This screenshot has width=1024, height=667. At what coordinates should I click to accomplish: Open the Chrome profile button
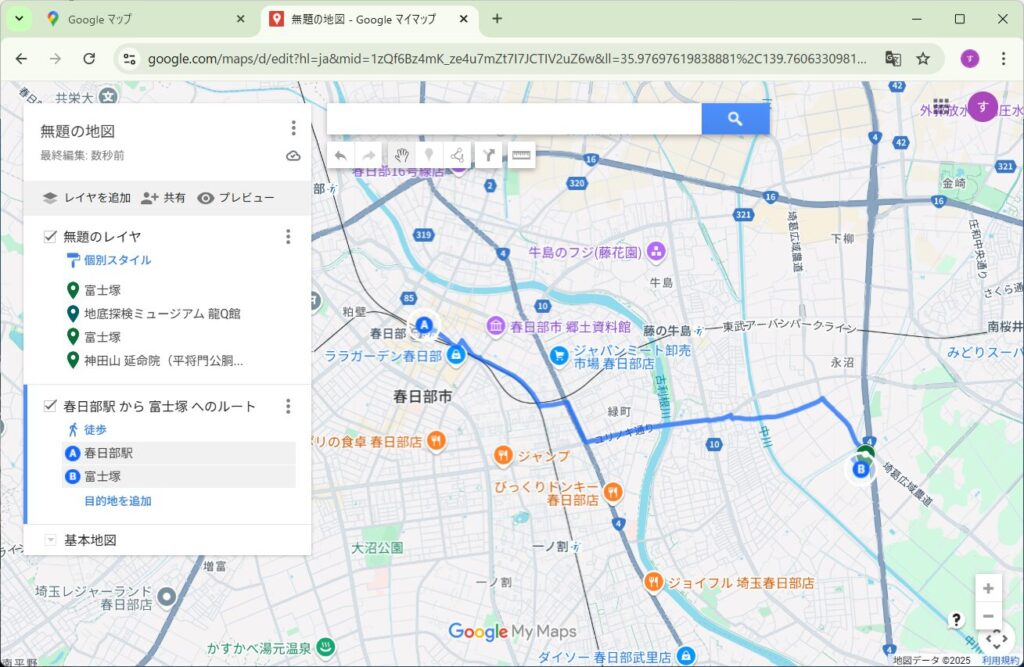pos(970,59)
